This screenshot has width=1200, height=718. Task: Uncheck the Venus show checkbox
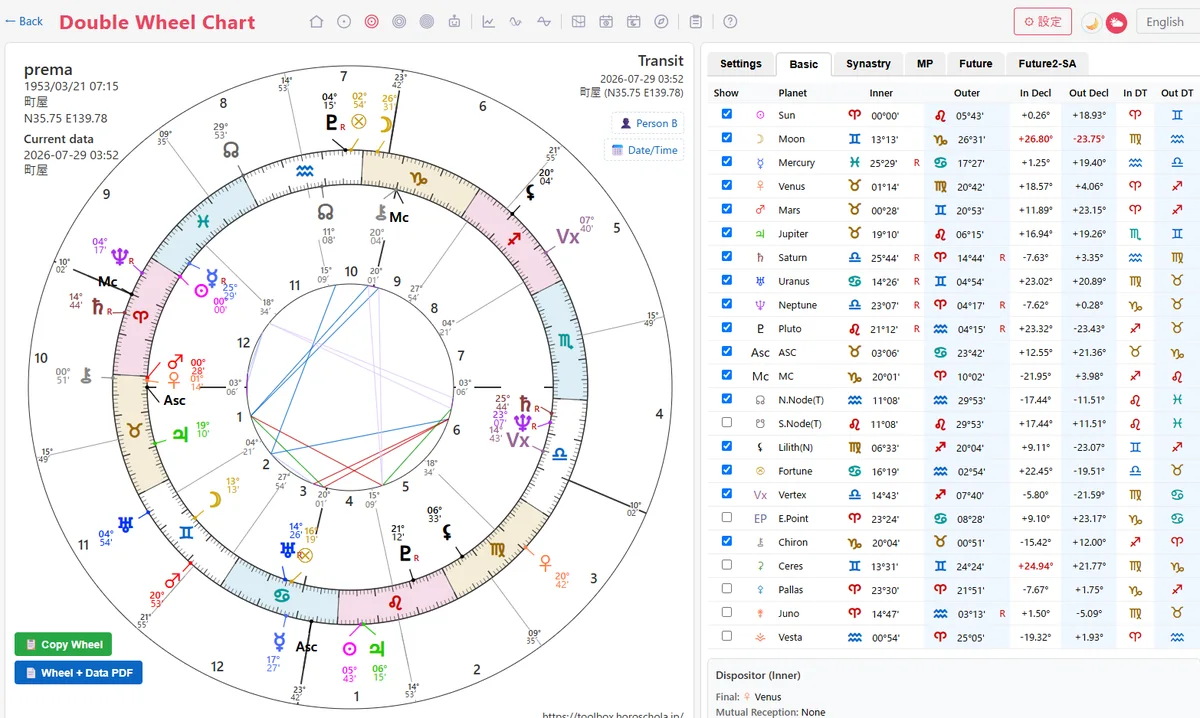(727, 186)
